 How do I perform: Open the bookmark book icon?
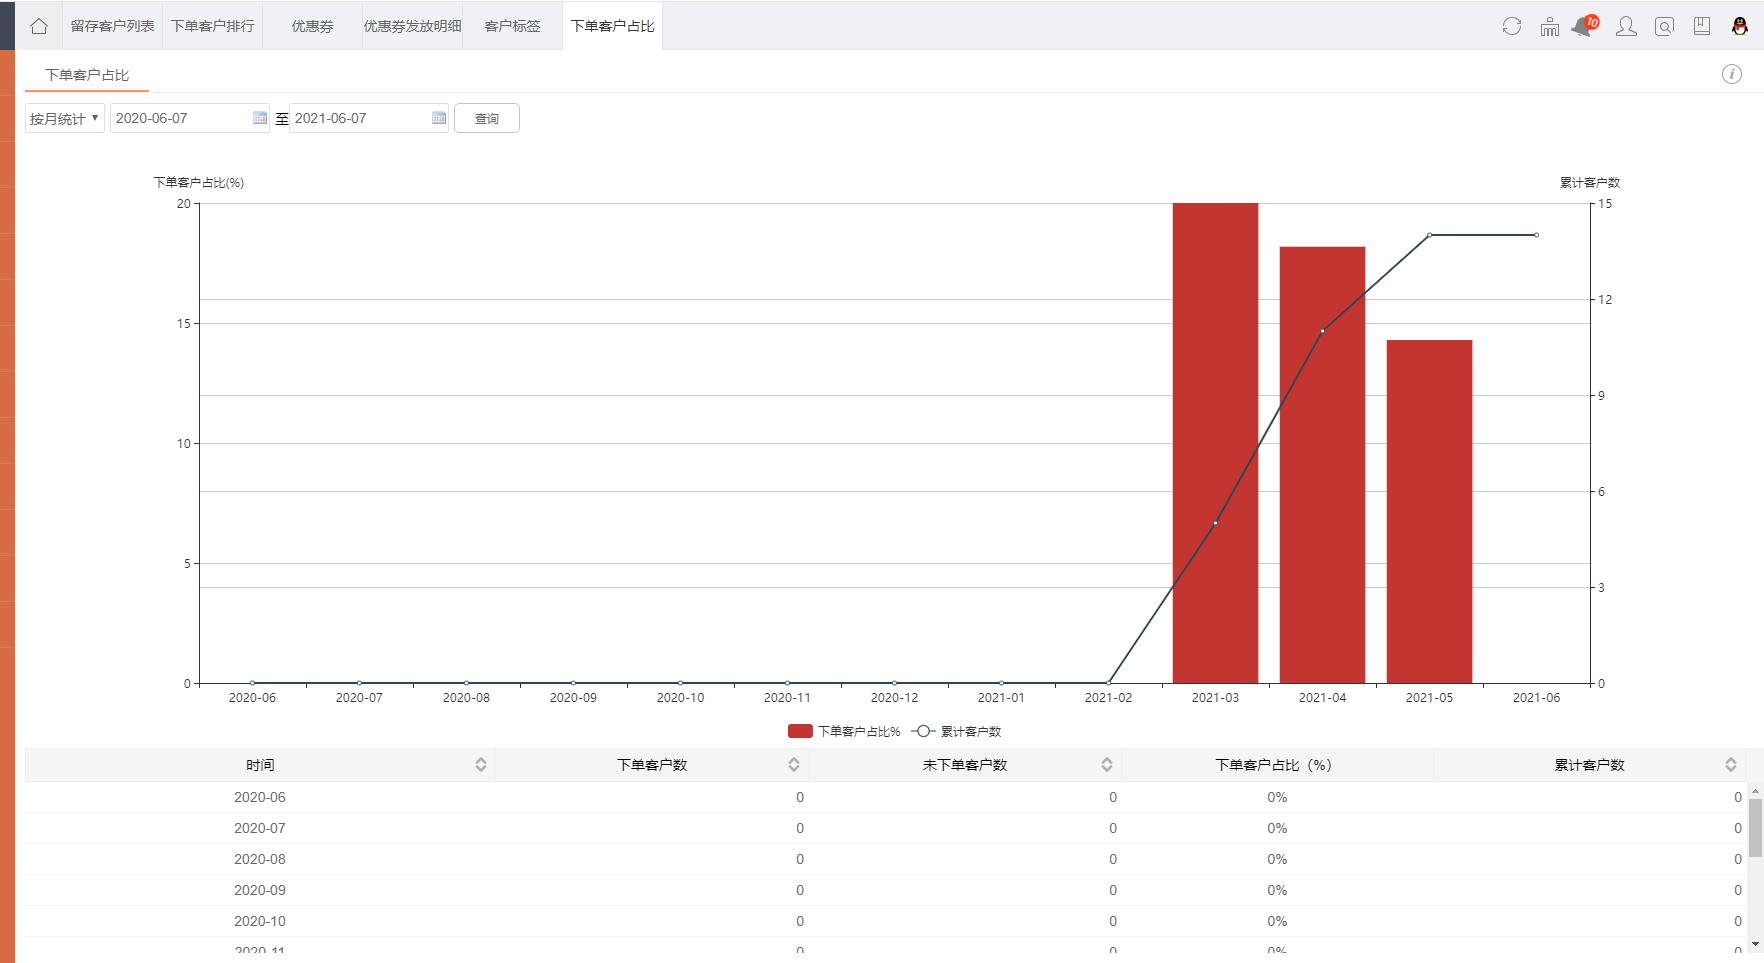click(x=1701, y=26)
